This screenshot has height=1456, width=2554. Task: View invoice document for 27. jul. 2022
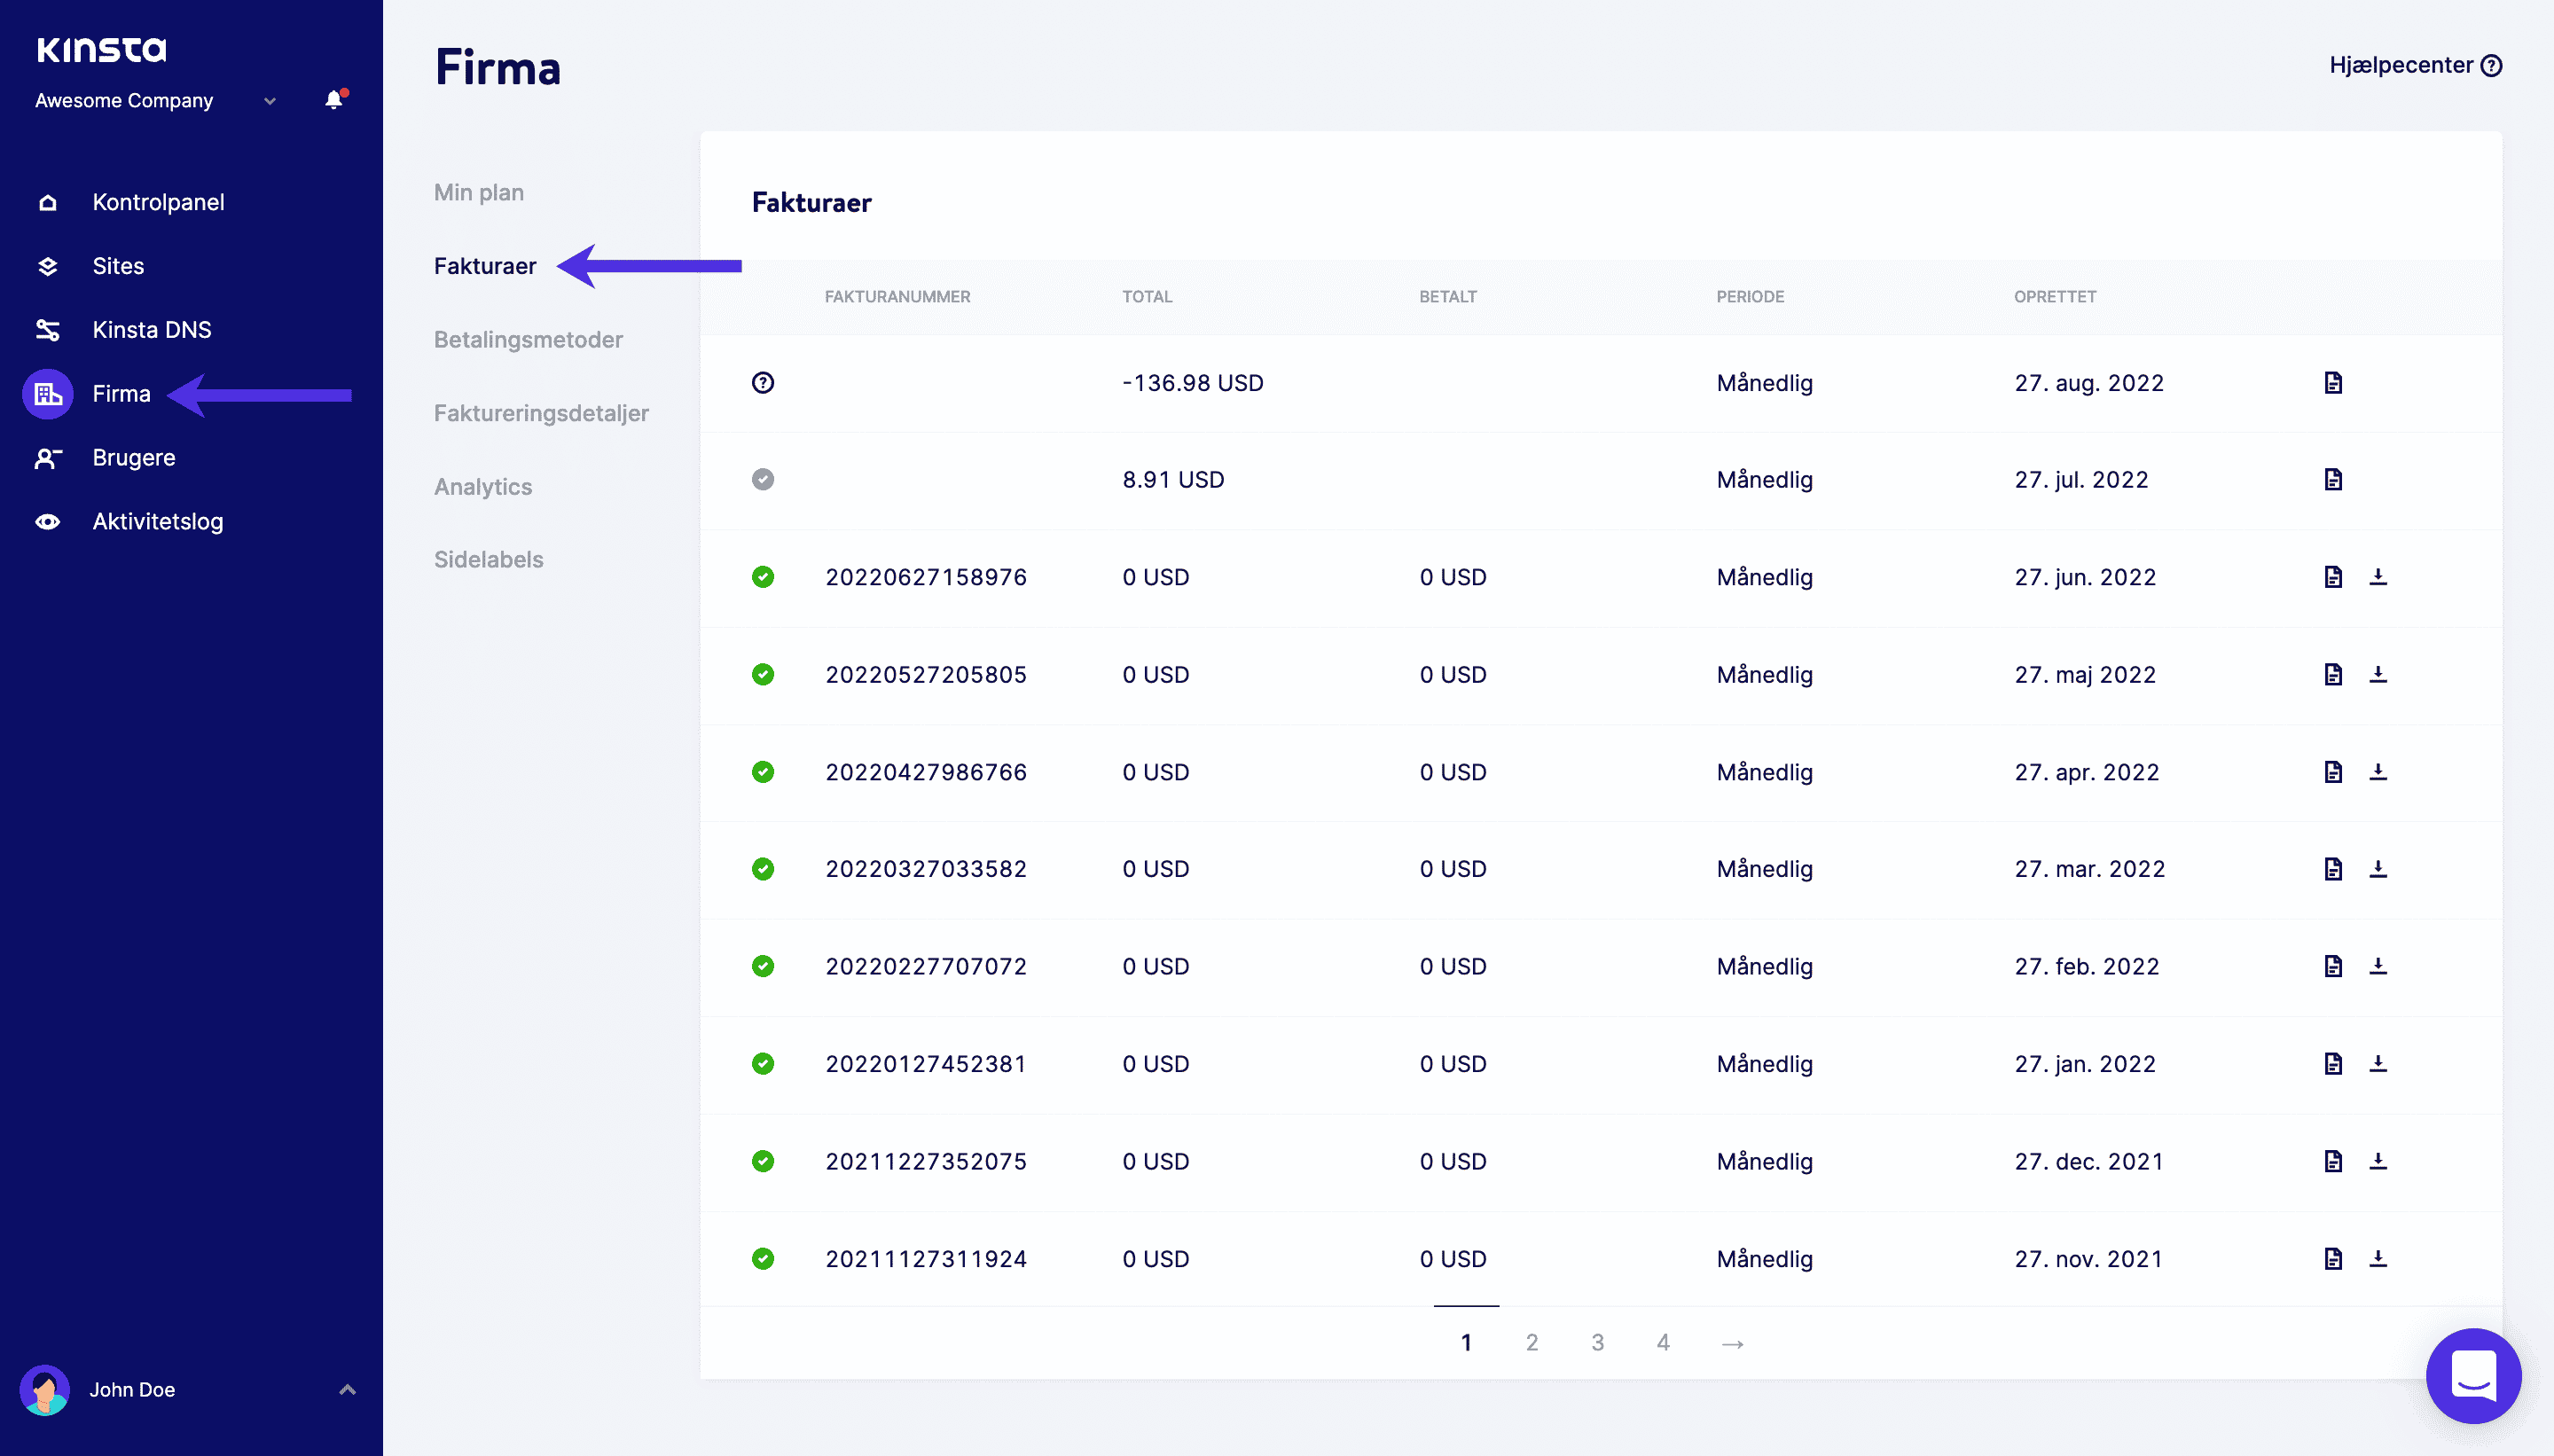(x=2333, y=480)
